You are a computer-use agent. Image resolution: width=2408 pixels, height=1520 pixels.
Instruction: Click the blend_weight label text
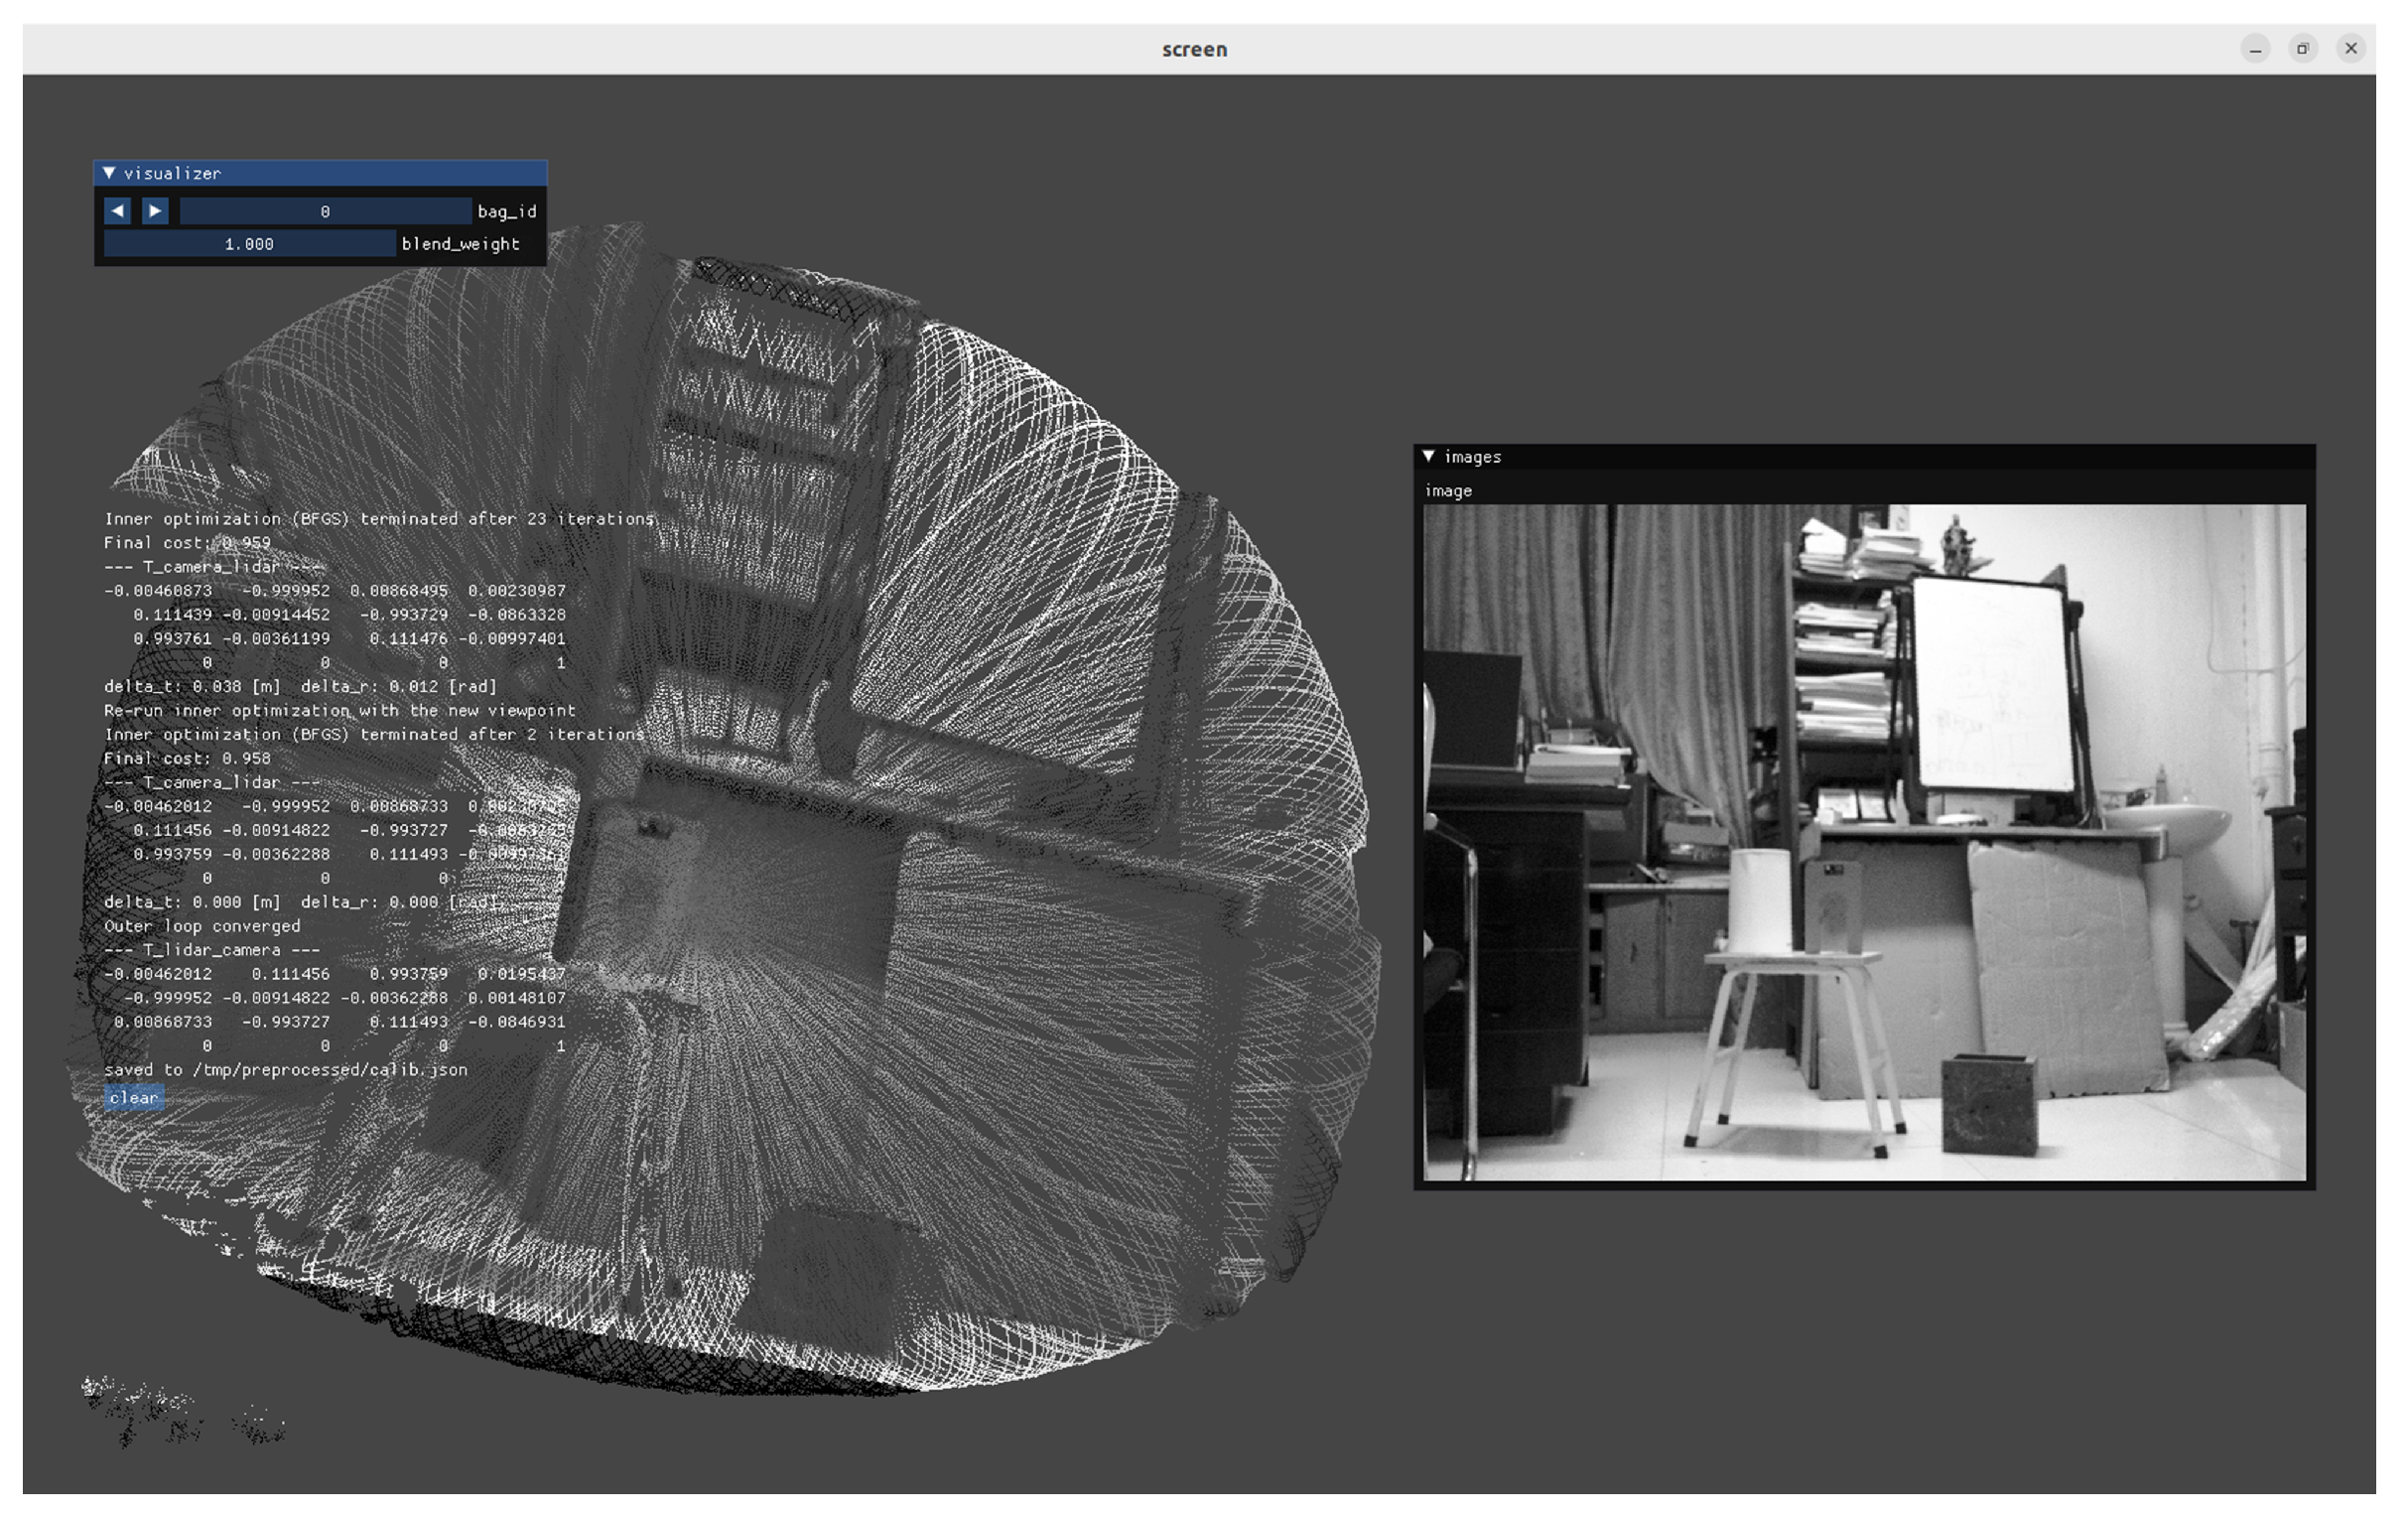(x=460, y=244)
